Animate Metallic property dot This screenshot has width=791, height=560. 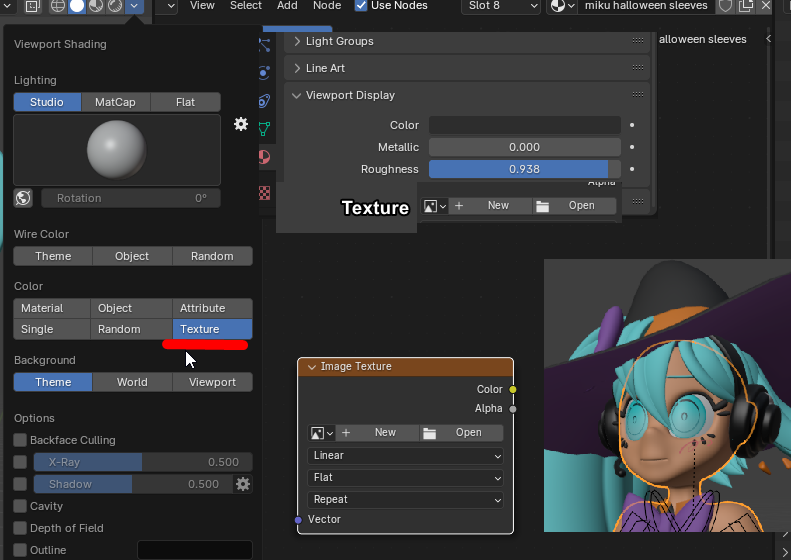(632, 147)
